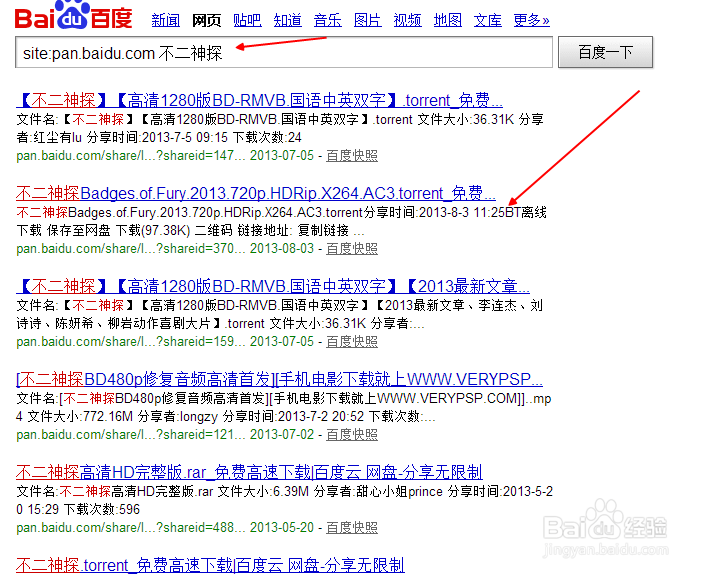Viewport: 708px width, 574px height.
Task: Open result Badges.of.Fury.2013.720p.HDRip torrent
Action: [x=256, y=193]
